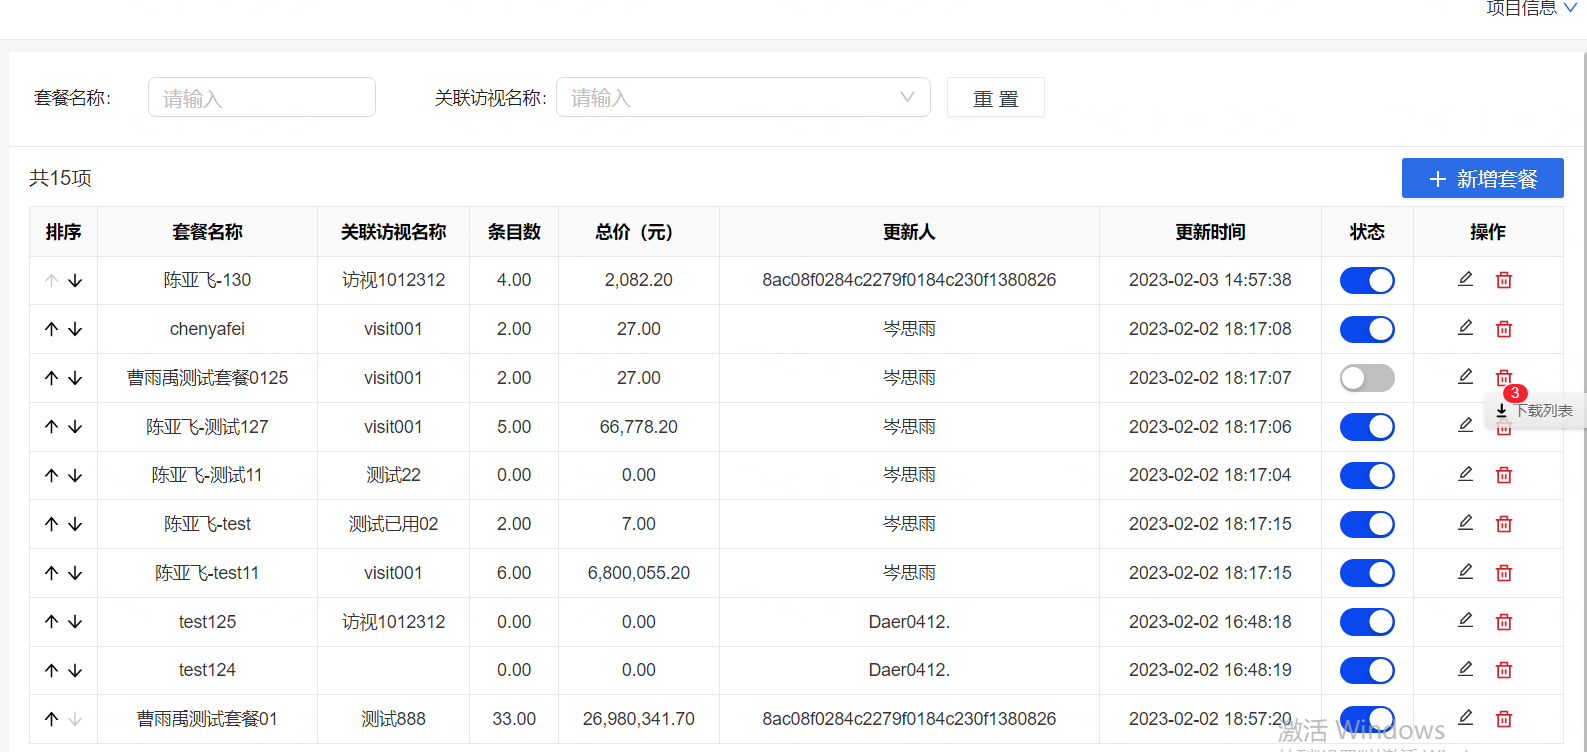The image size is (1587, 752).
Task: Move test124 row down
Action: 75,671
